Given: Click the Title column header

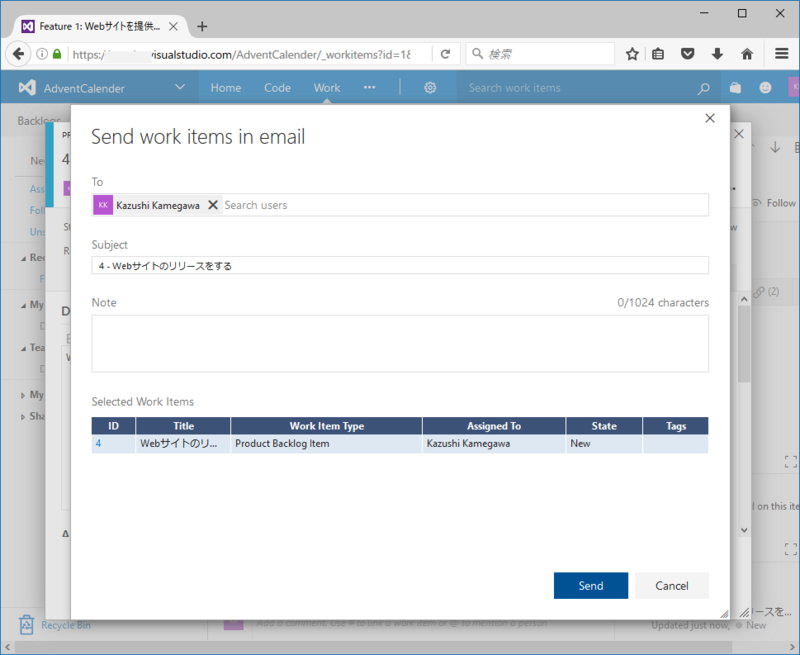Looking at the screenshot, I should pos(183,426).
